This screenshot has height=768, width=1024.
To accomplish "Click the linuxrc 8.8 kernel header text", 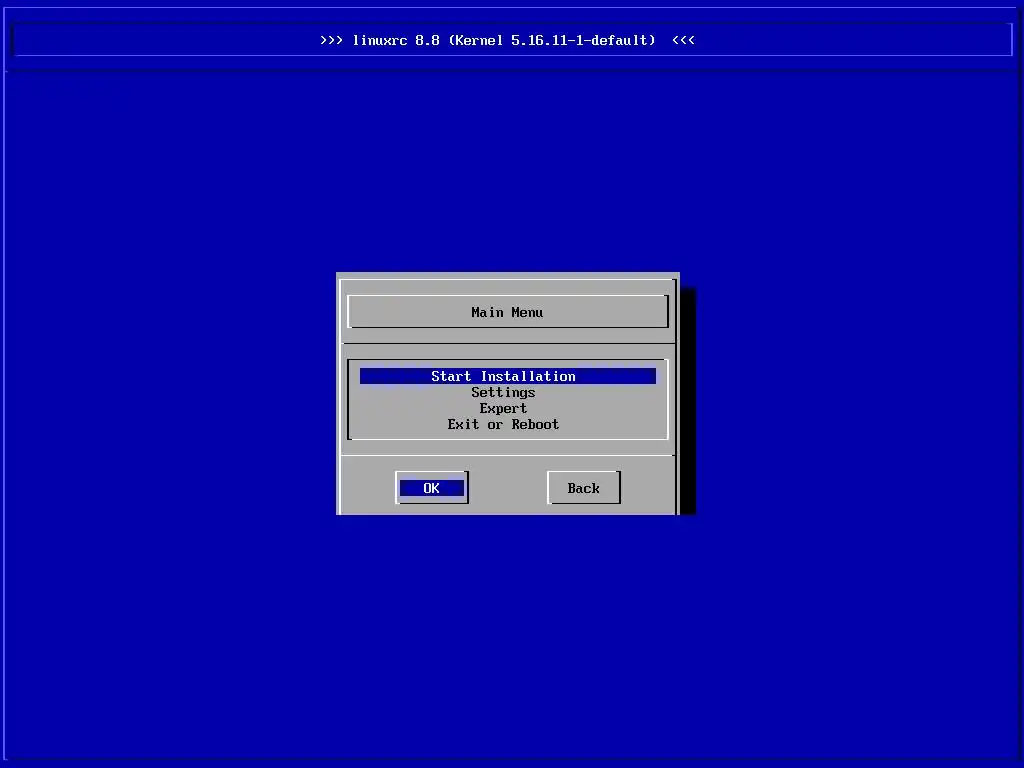I will tap(507, 40).
